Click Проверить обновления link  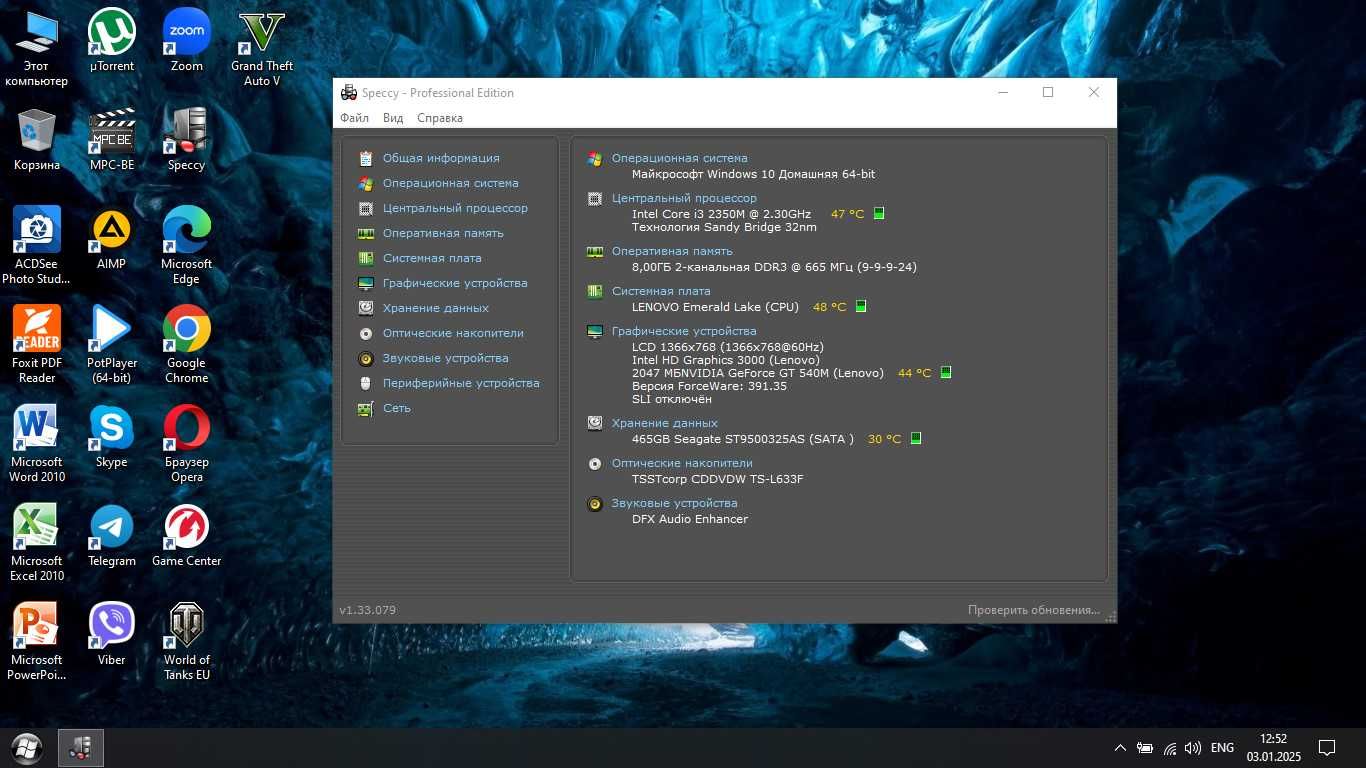tap(1034, 610)
